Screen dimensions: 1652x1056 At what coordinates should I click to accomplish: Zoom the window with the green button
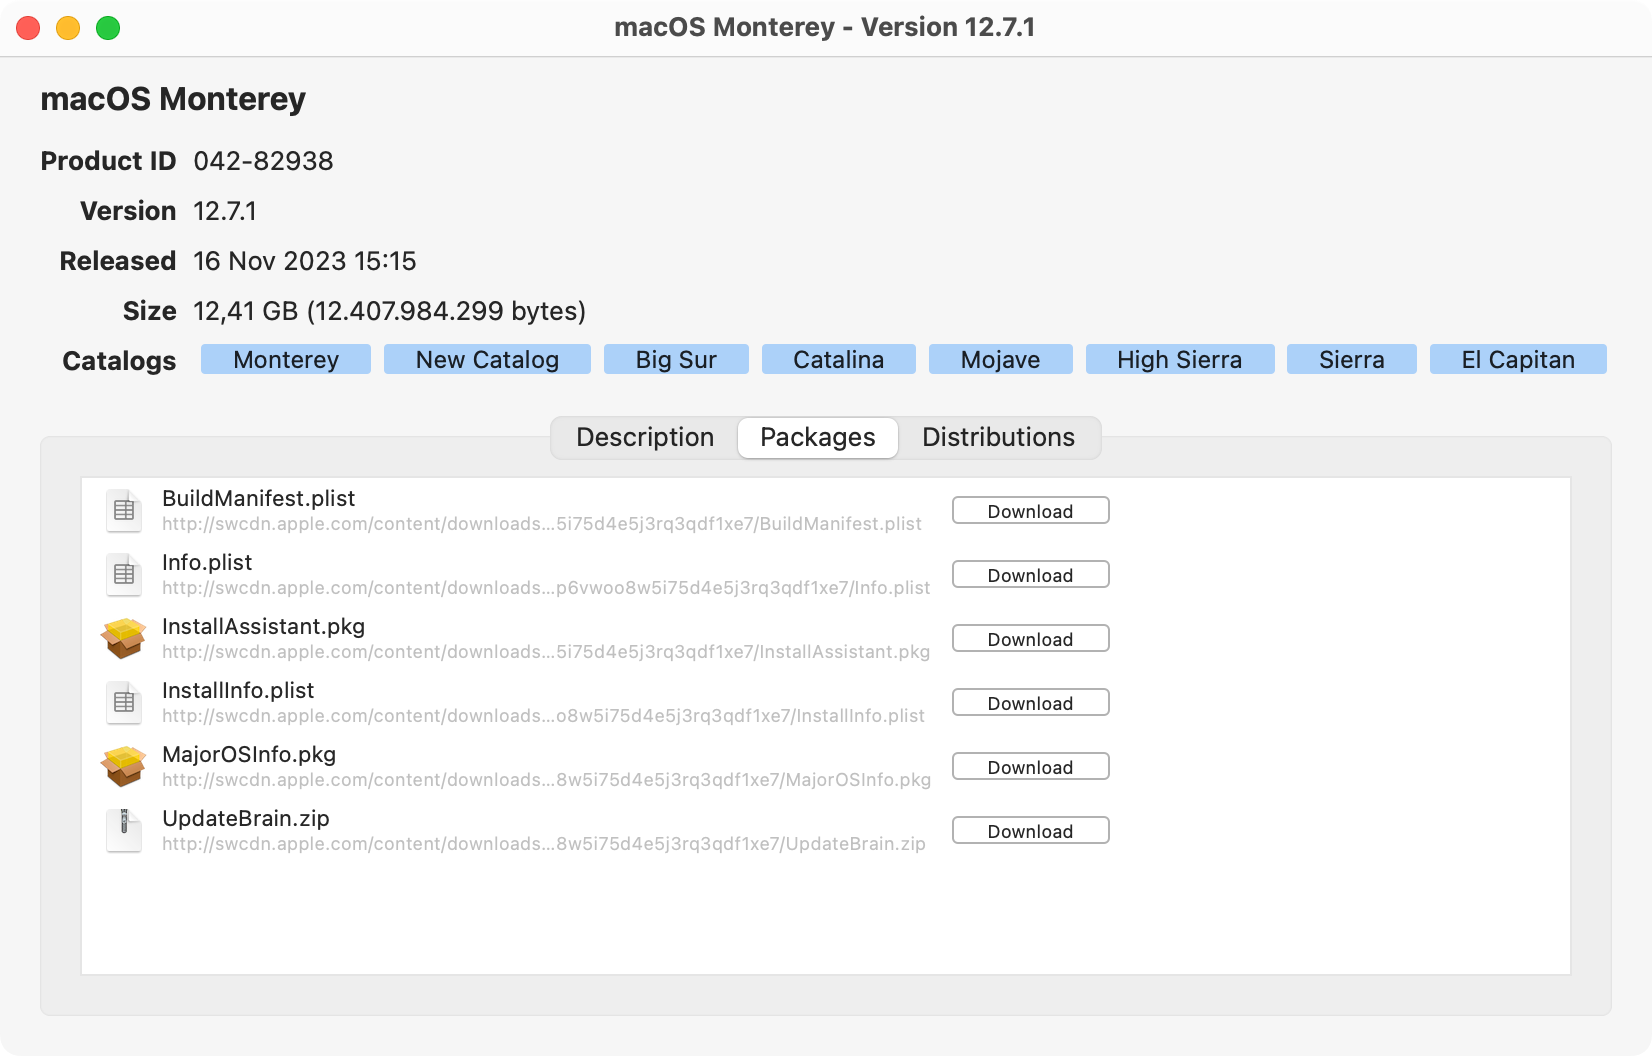coord(108,28)
